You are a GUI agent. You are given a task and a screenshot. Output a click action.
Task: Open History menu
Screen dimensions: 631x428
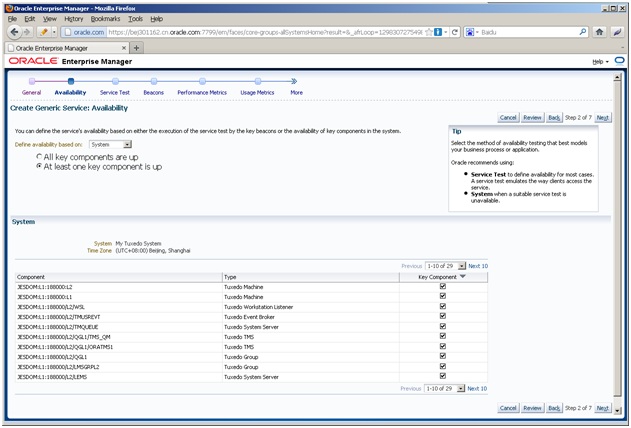point(74,19)
